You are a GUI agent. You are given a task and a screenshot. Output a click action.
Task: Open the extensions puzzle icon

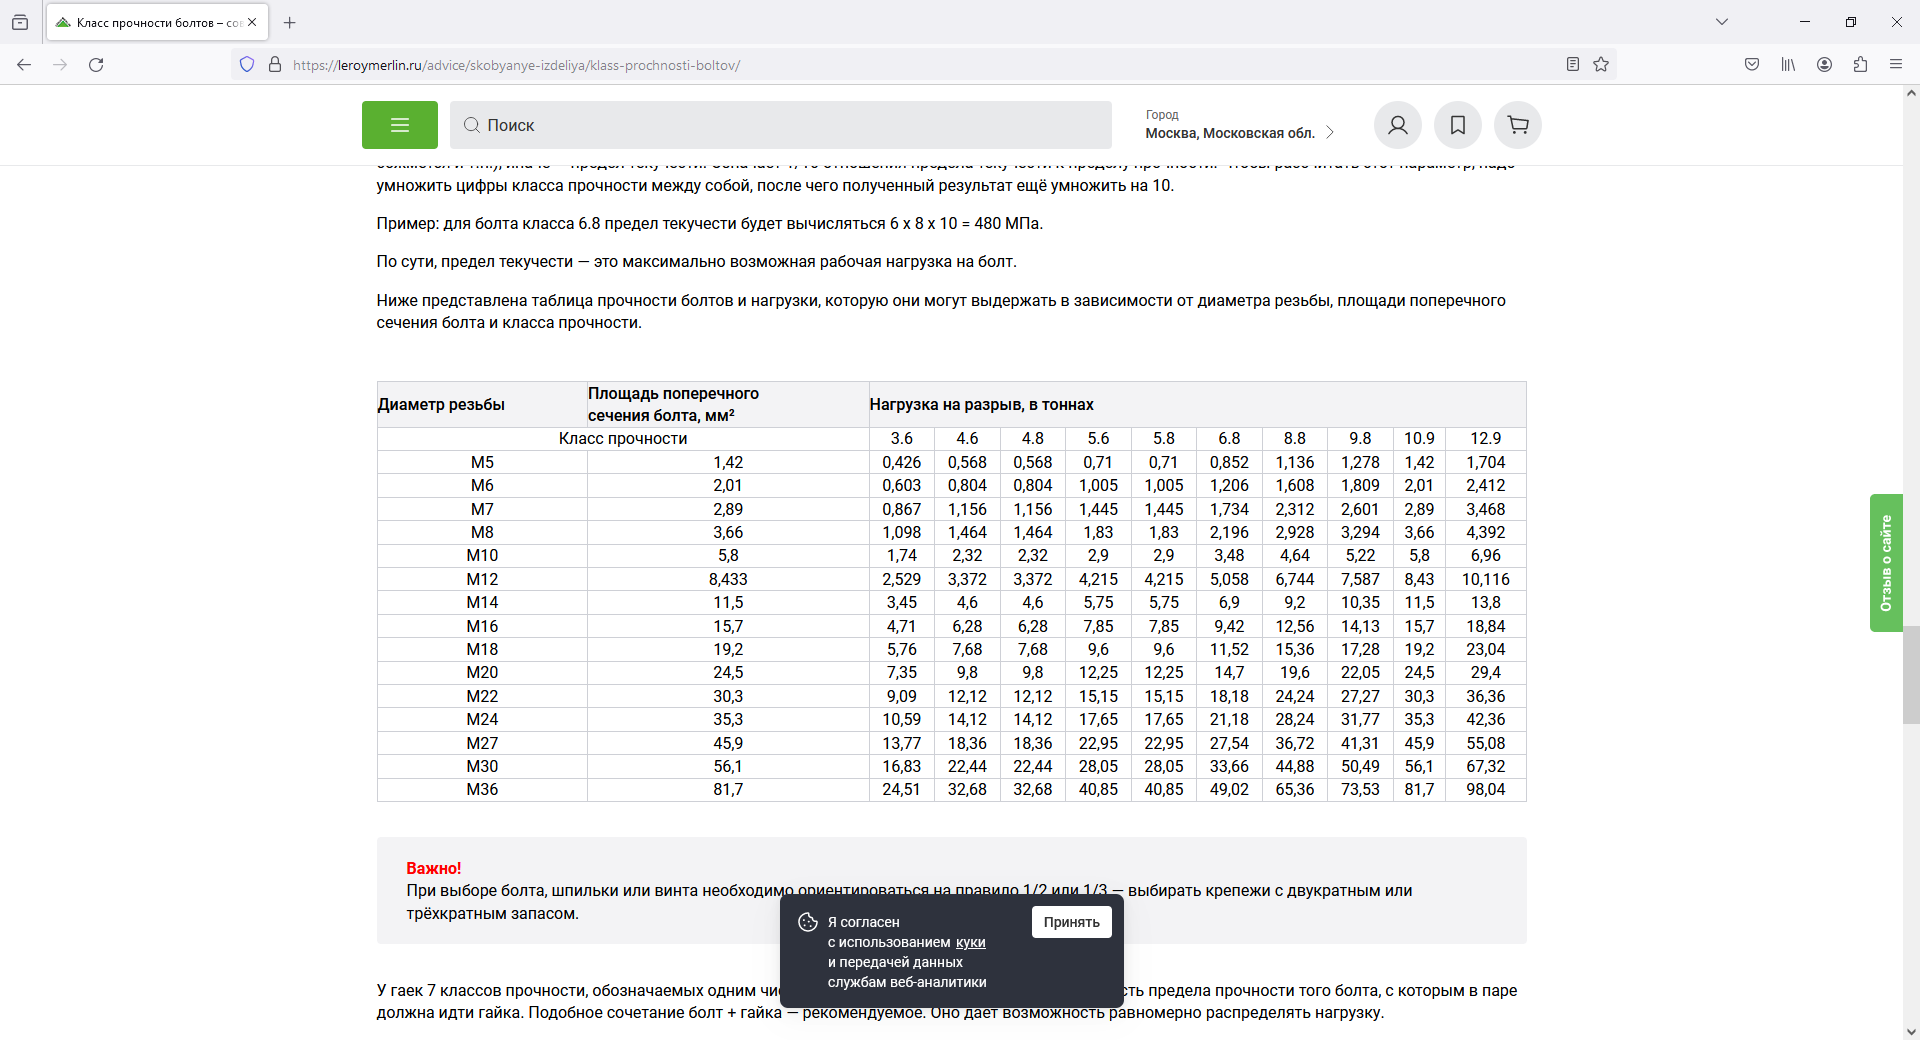(1860, 64)
